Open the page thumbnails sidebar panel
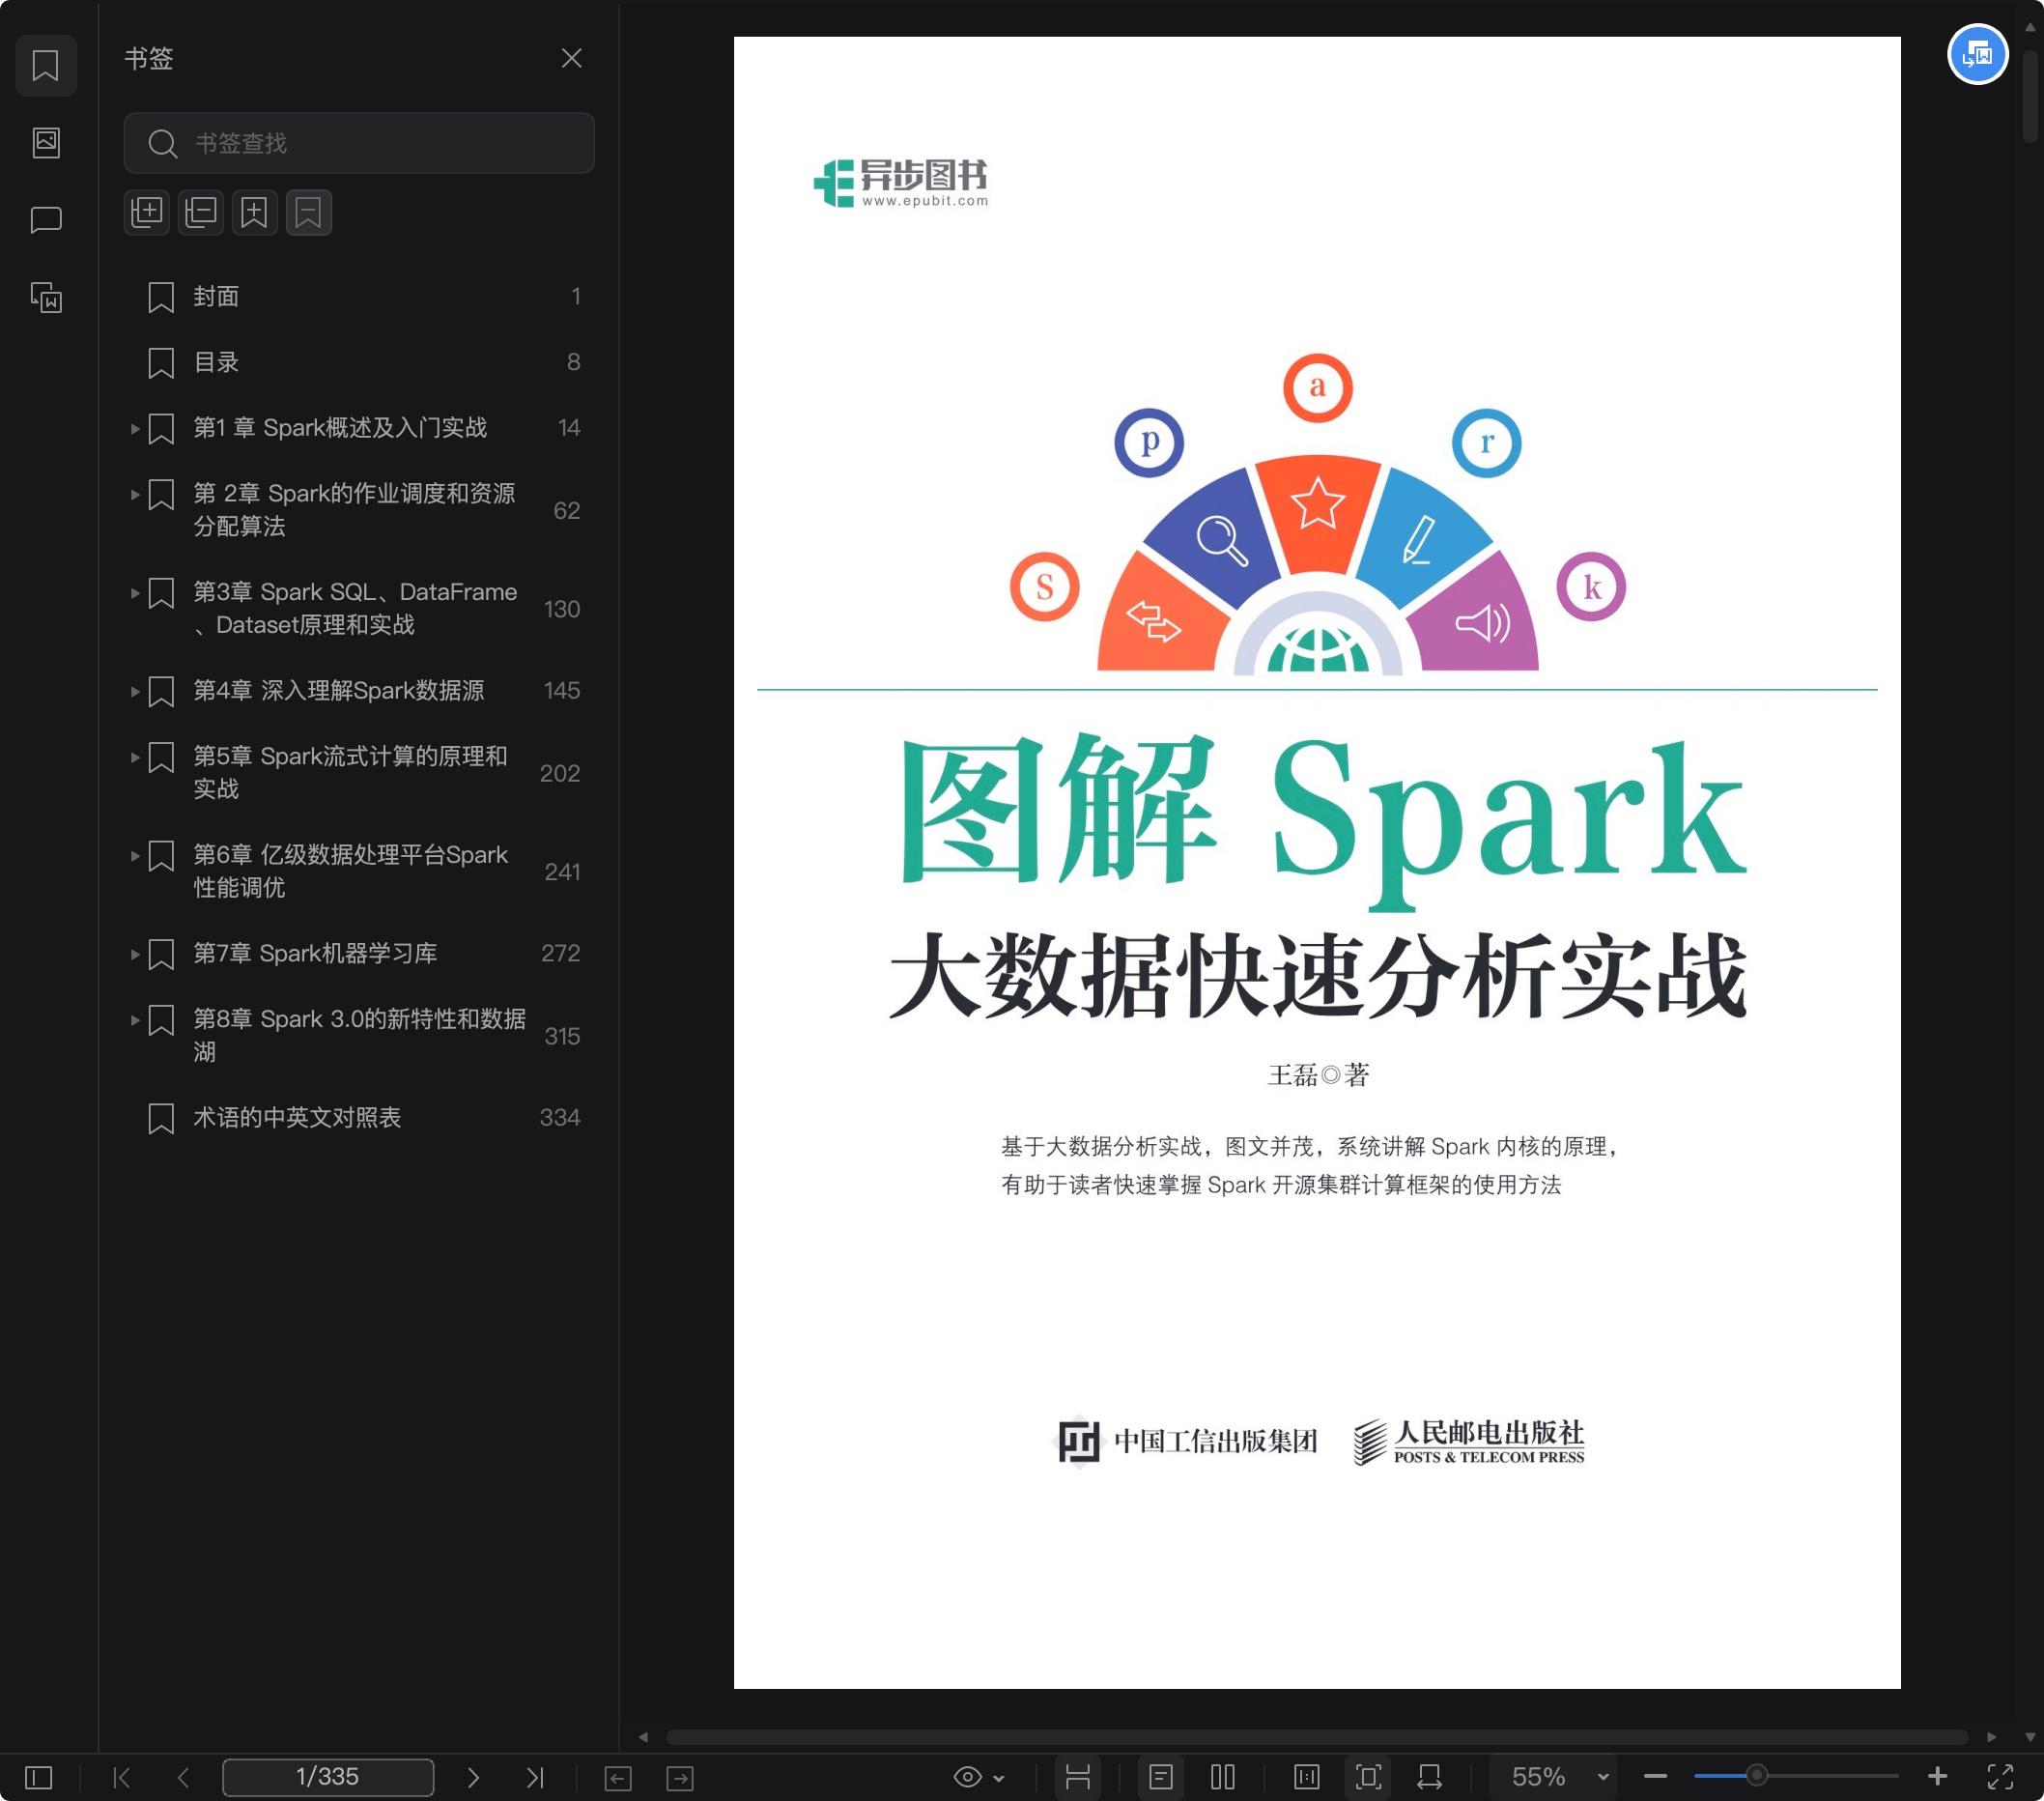 (46, 143)
